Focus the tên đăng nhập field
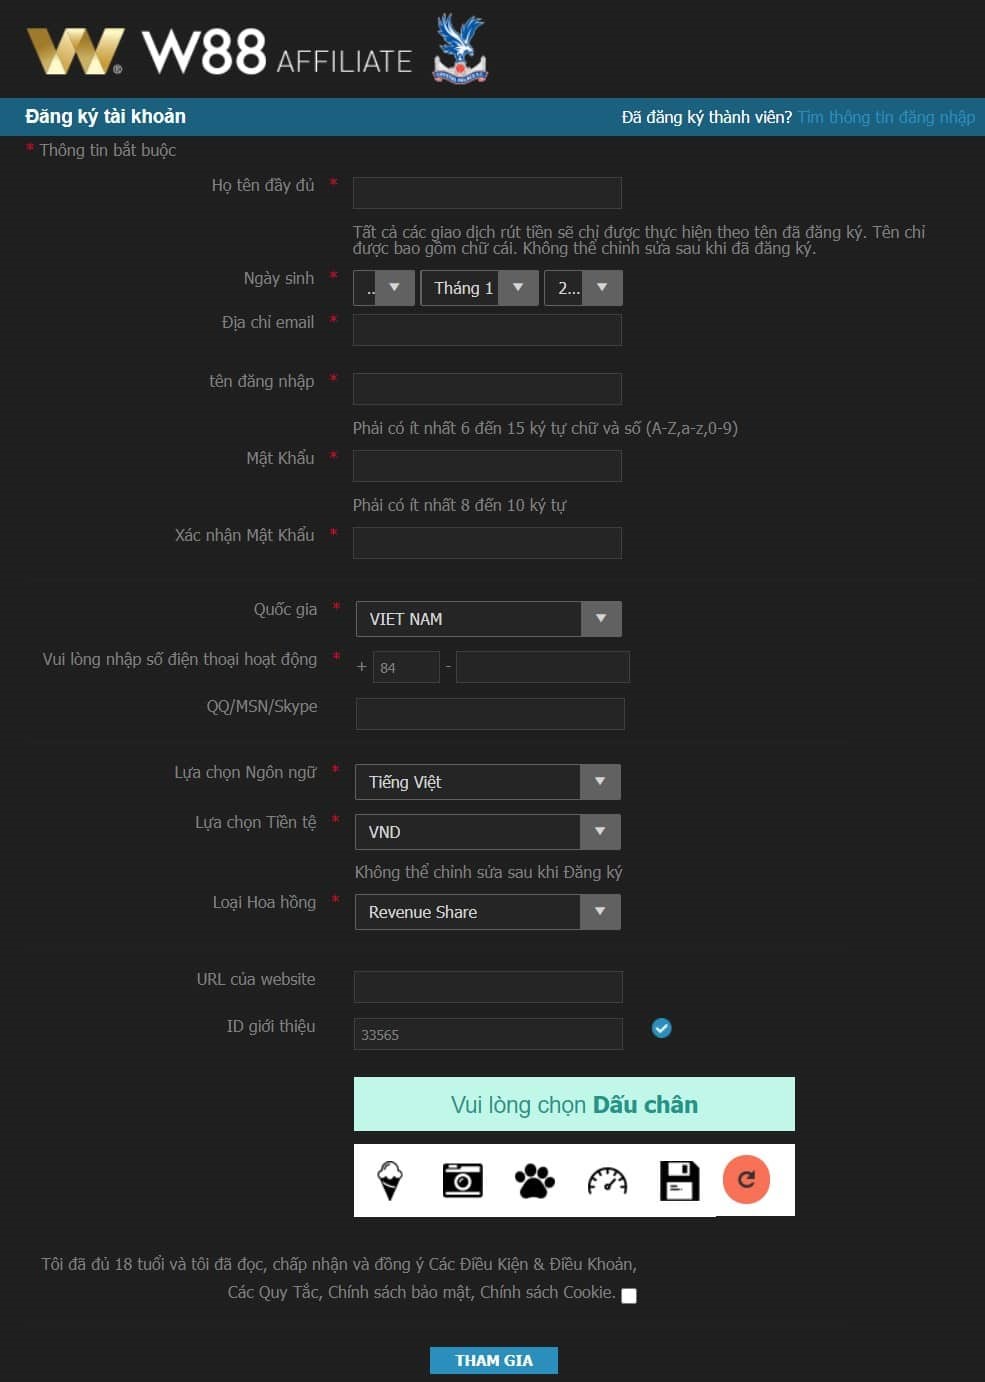The width and height of the screenshot is (985, 1382). pos(487,389)
